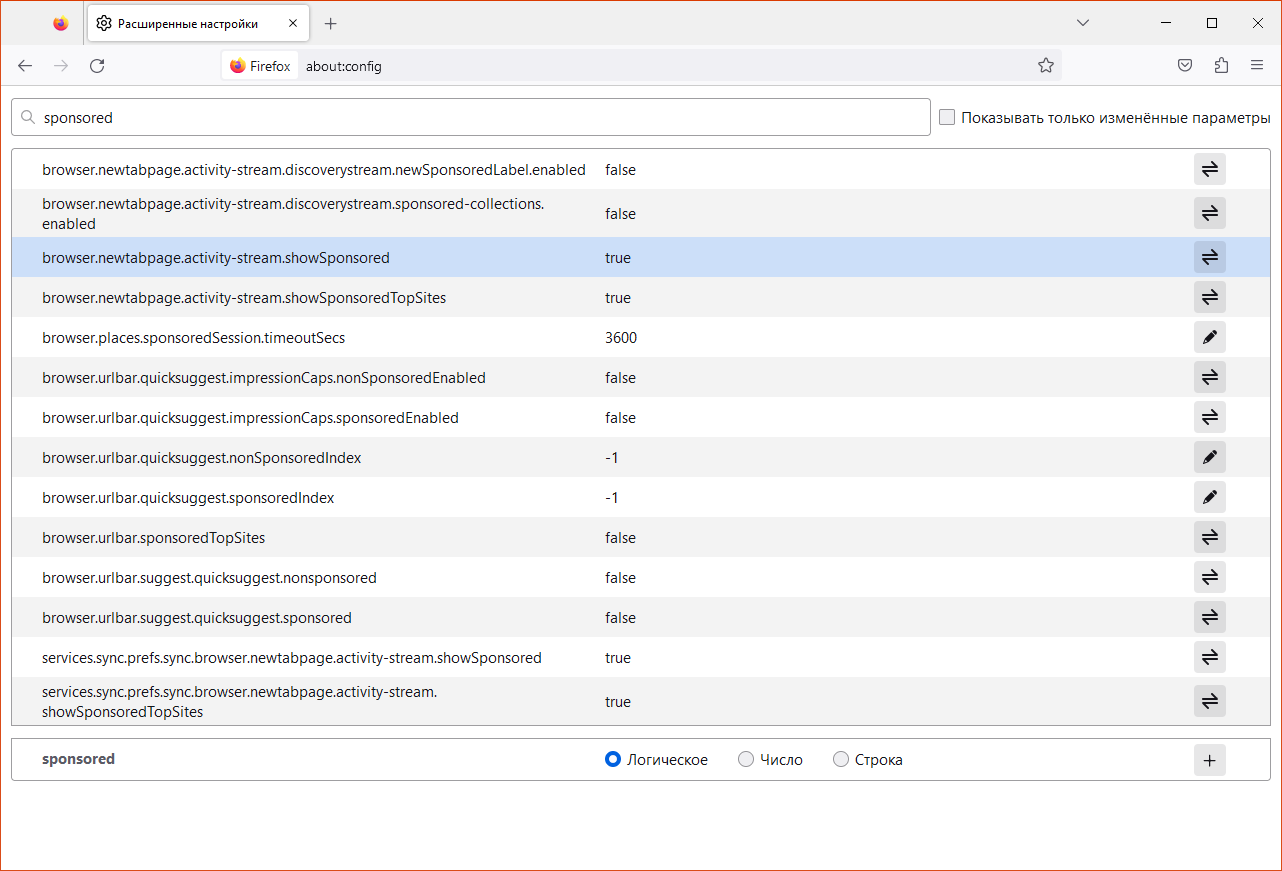
Task: Go back to the previous page
Action: coord(25,66)
